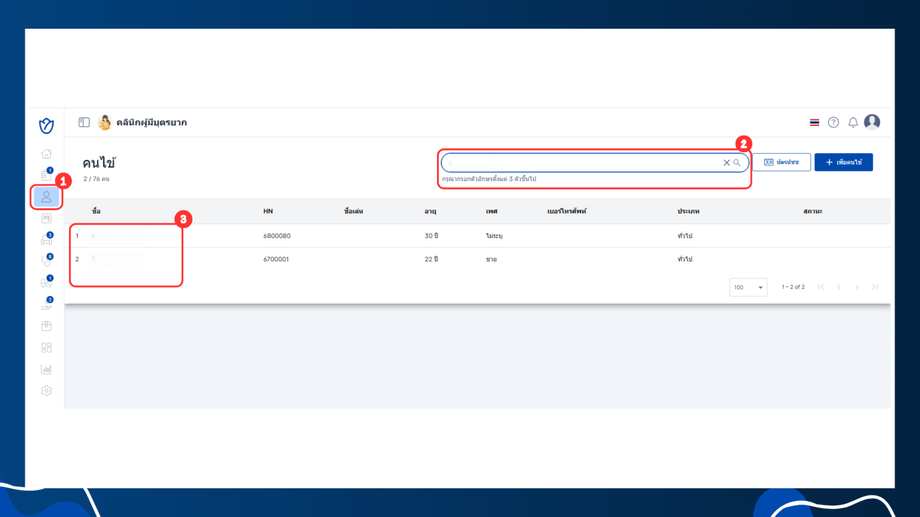Image resolution: width=920 pixels, height=517 pixels.
Task: Click the ID card reader button
Action: tap(782, 162)
